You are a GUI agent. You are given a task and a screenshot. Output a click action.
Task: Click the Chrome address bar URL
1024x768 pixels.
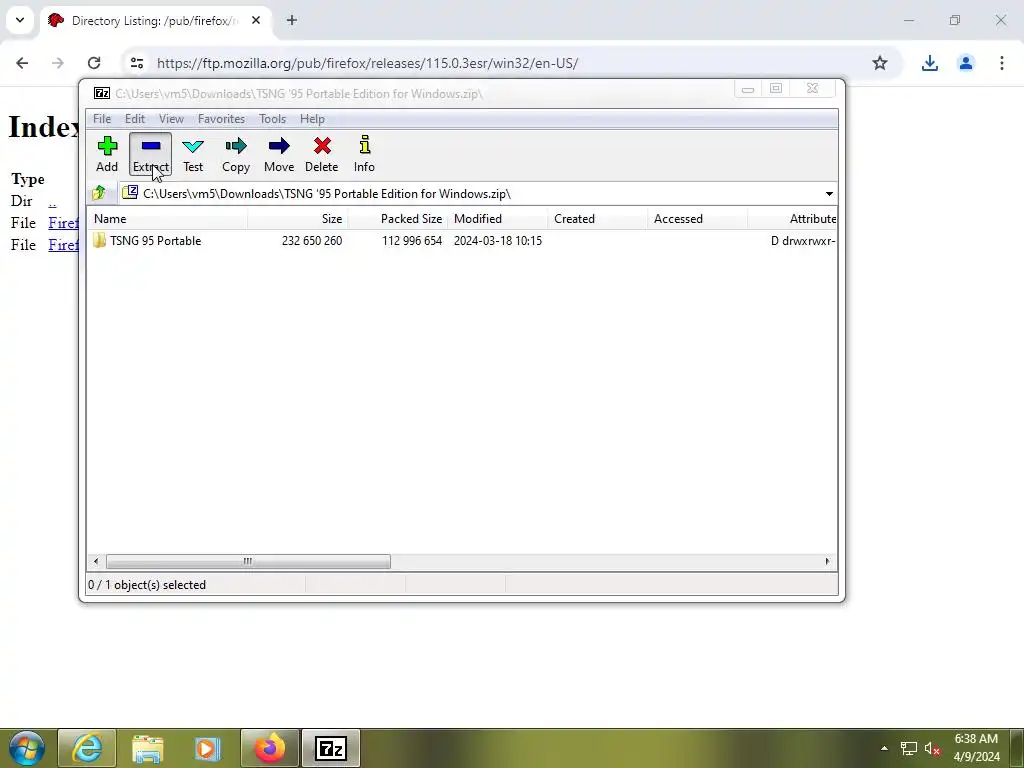click(x=367, y=63)
